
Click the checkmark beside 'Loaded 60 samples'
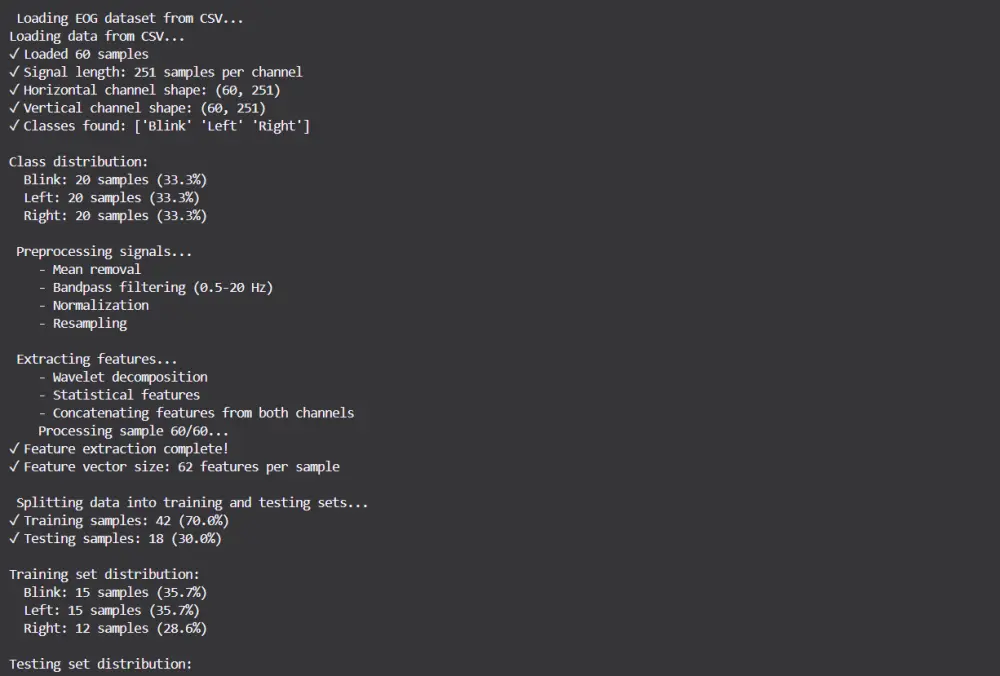coord(14,54)
